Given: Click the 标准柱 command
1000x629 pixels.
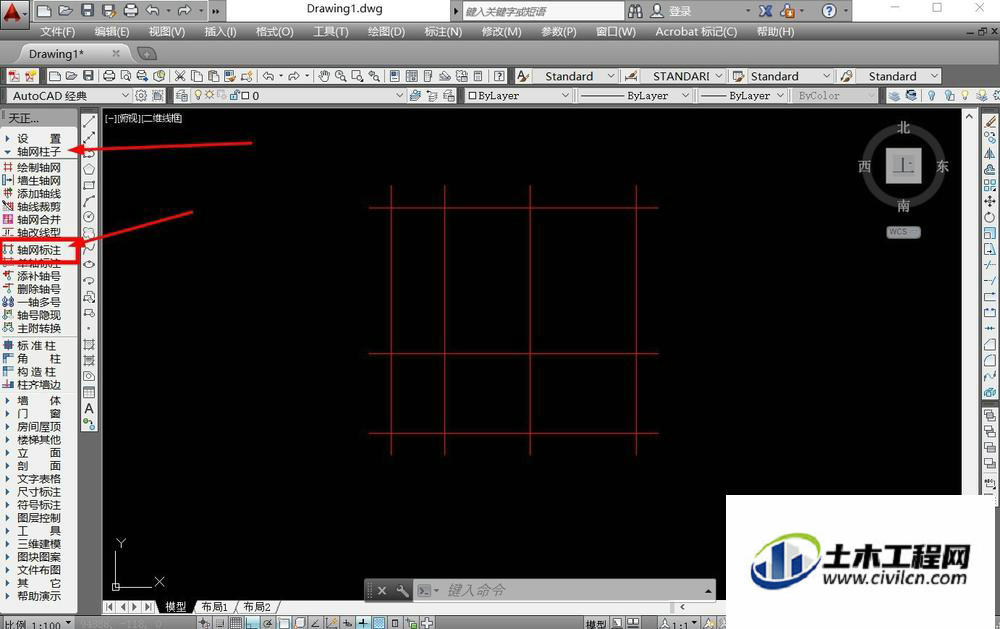Looking at the screenshot, I should 36,345.
